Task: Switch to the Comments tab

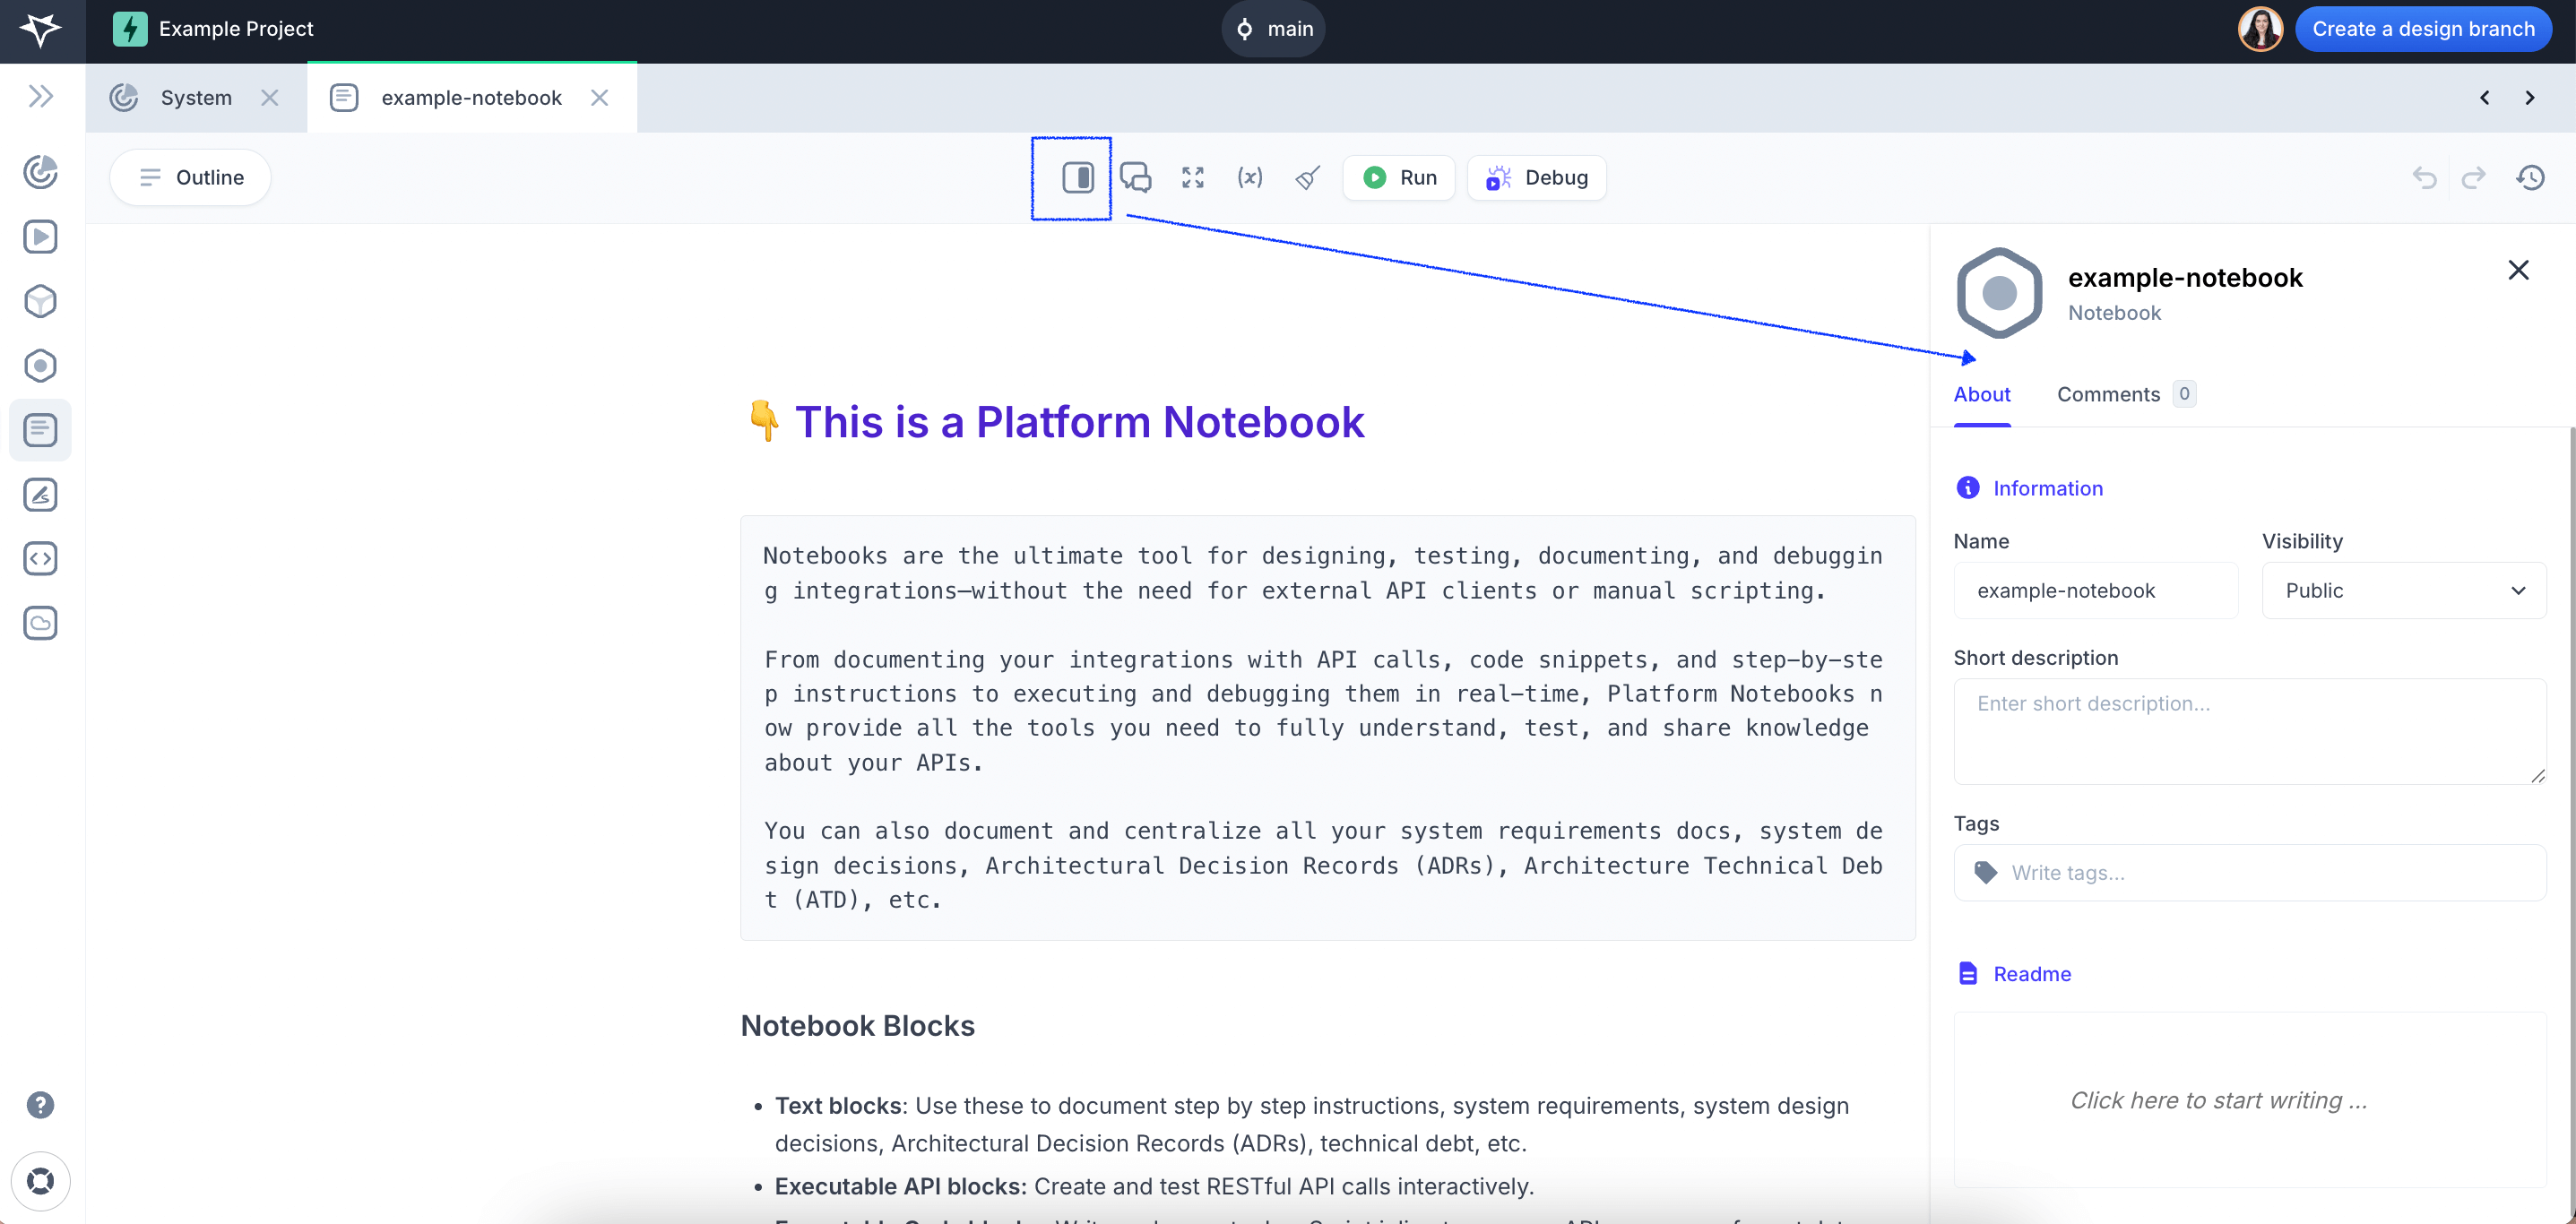Action: 2126,394
